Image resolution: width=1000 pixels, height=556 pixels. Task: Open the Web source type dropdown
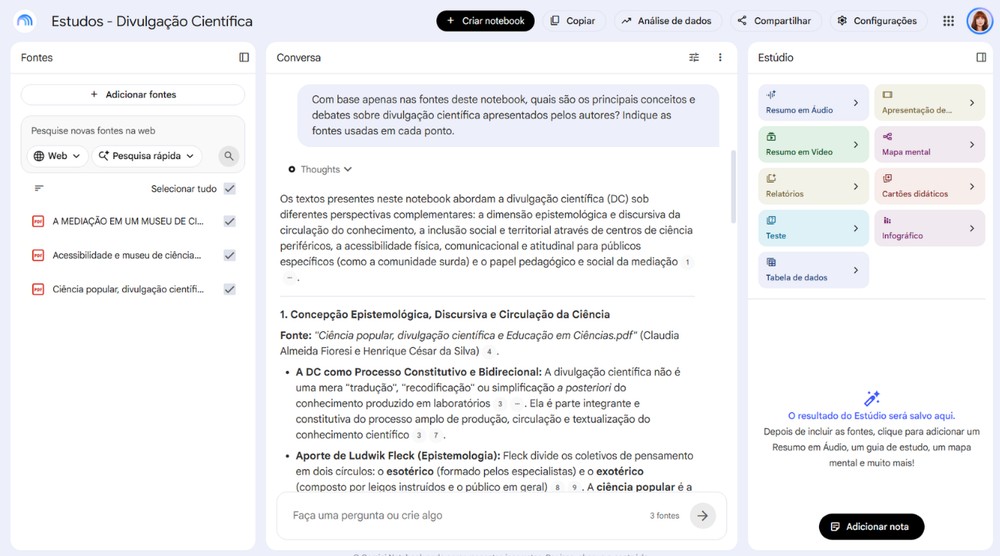(x=57, y=156)
